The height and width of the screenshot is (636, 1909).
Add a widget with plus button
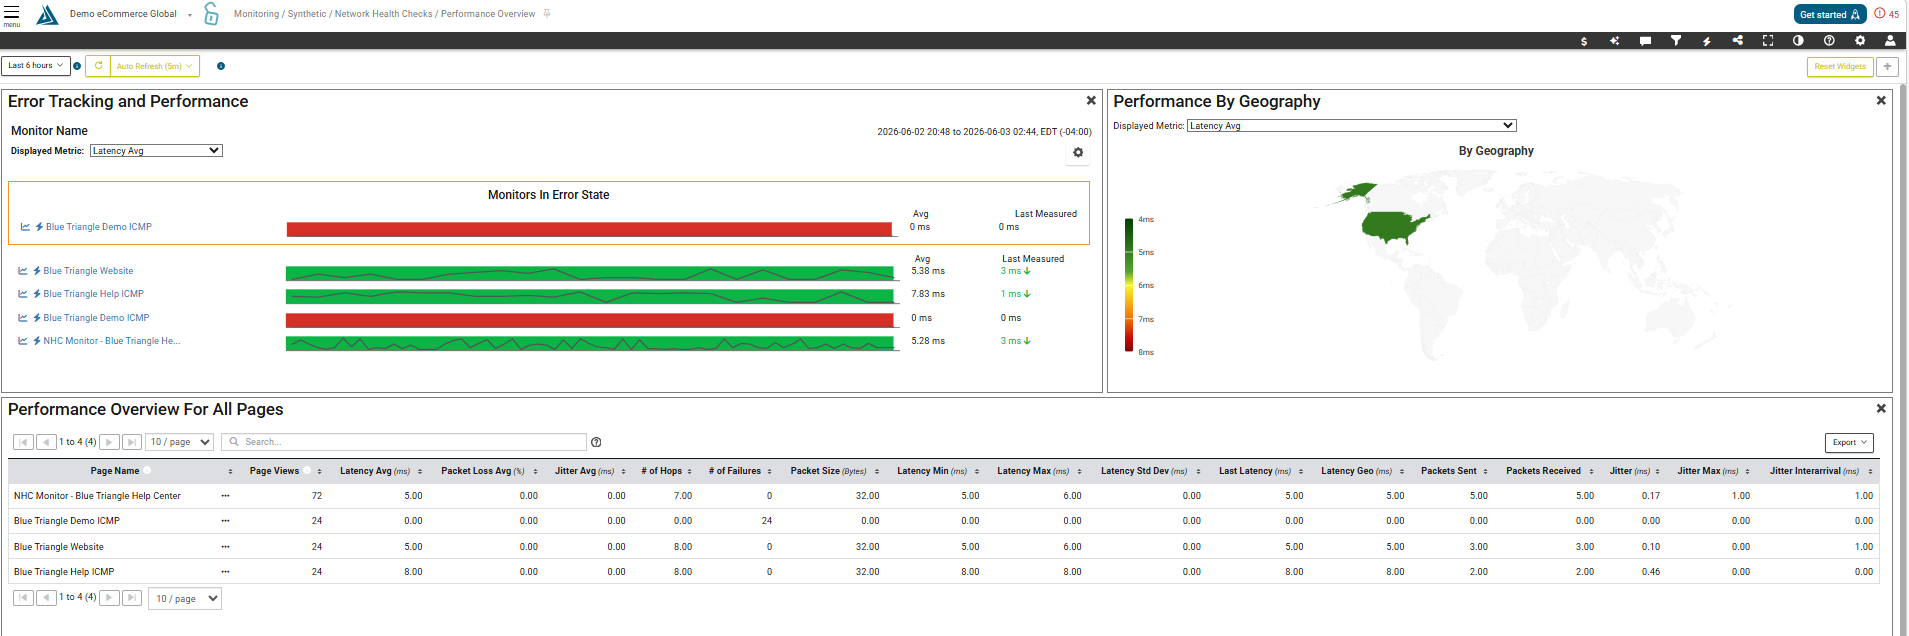pos(1887,66)
